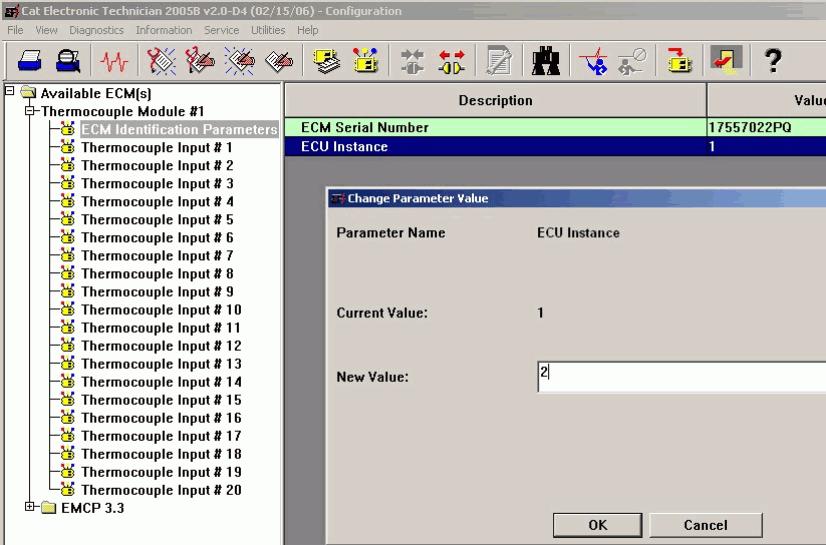Click the Configuration tool ECM icon
This screenshot has height=545, width=826.
[366, 61]
